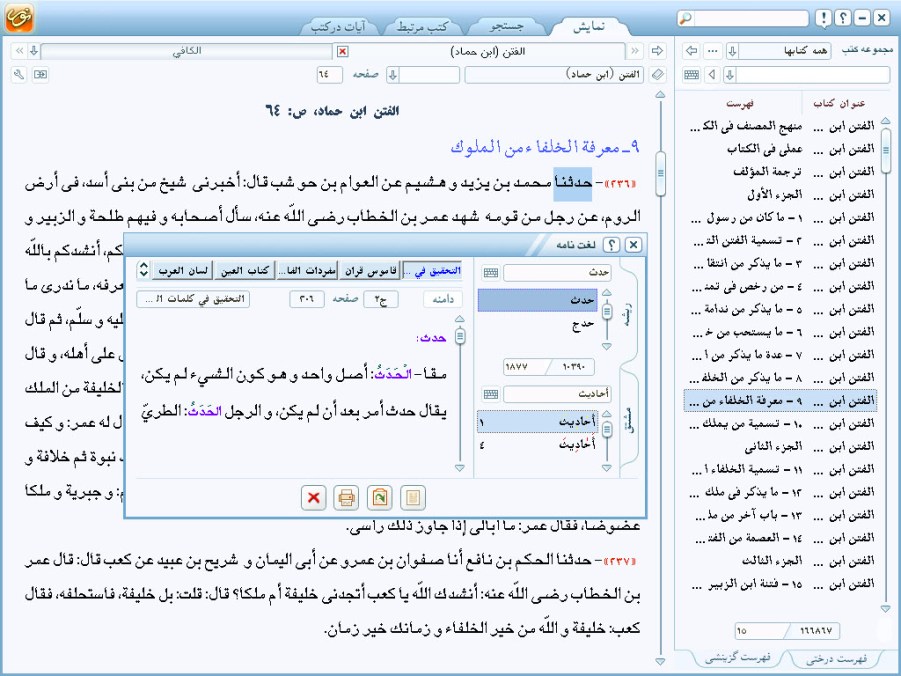Open the exclamation info button
The width and height of the screenshot is (901, 676).
click(x=823, y=18)
